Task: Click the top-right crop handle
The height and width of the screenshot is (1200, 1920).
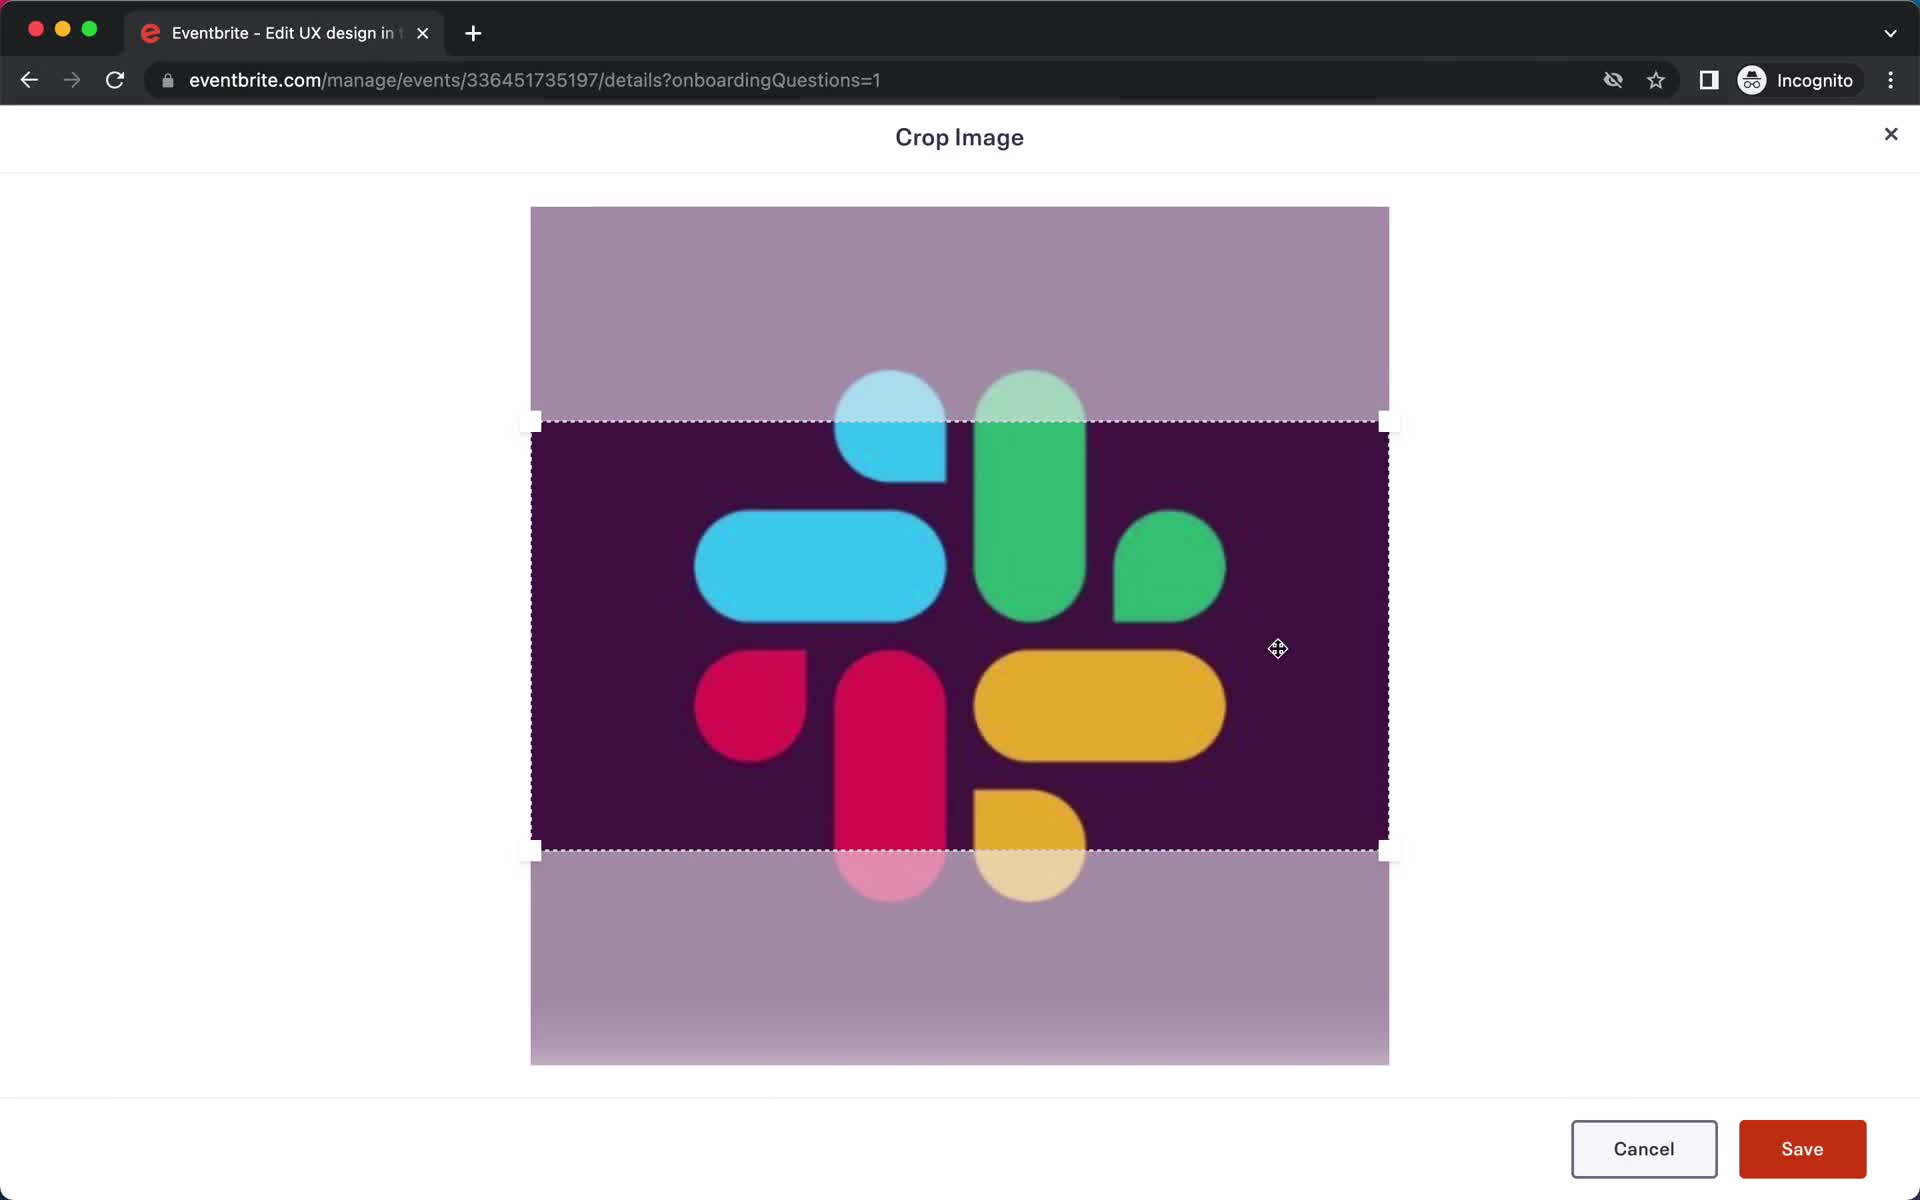Action: coord(1389,422)
